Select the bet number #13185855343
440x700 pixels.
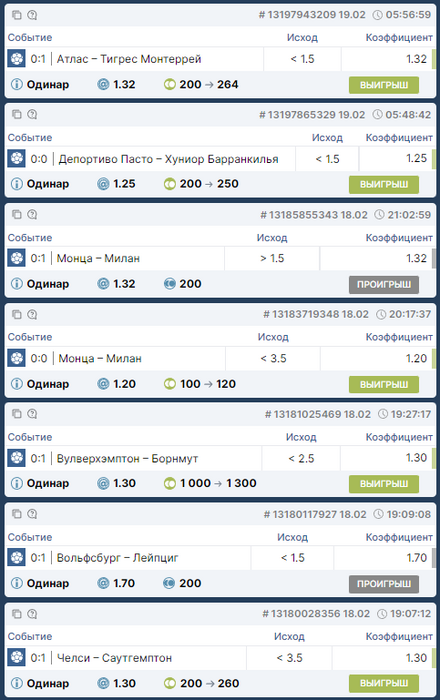coord(299,215)
